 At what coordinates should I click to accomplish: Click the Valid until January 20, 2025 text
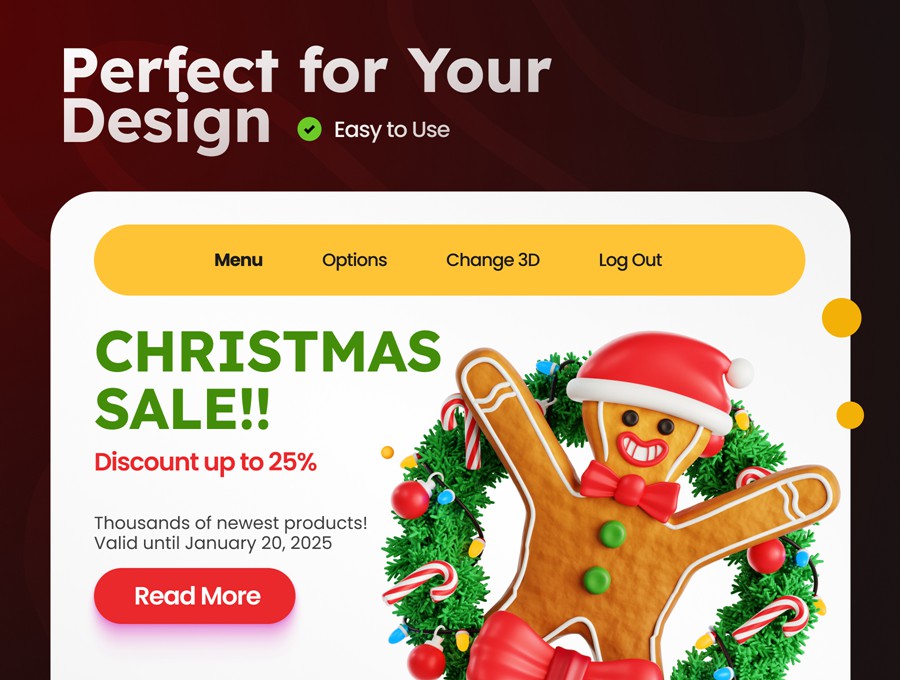(213, 543)
